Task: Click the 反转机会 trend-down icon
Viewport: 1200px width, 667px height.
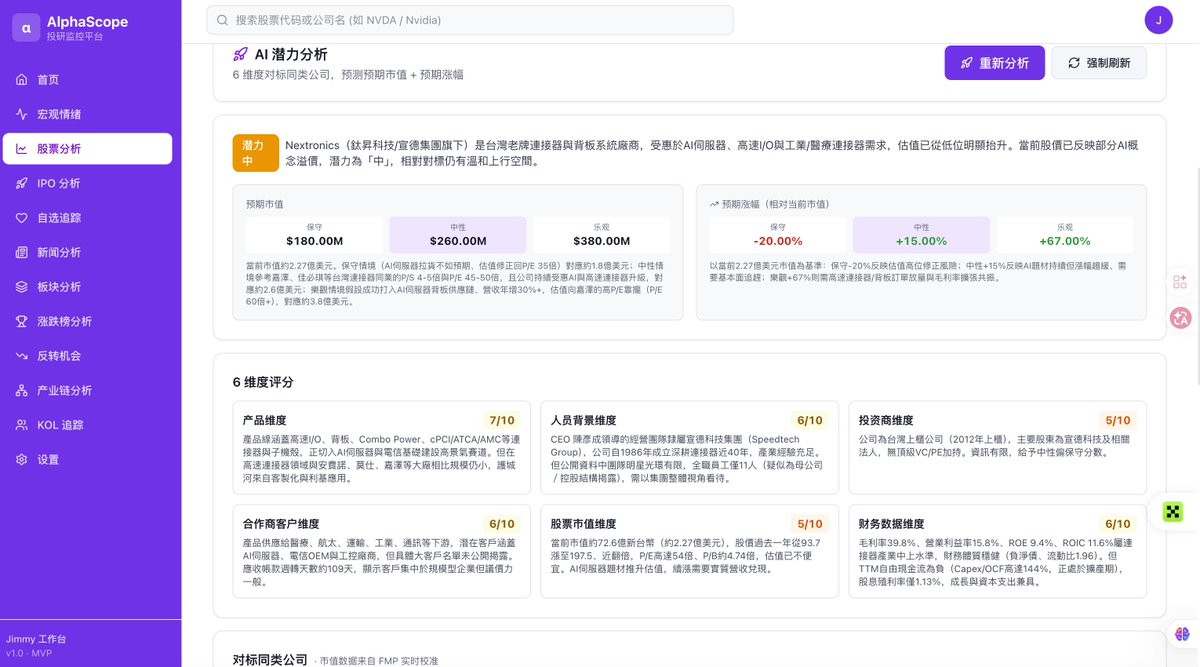Action: click(x=21, y=356)
